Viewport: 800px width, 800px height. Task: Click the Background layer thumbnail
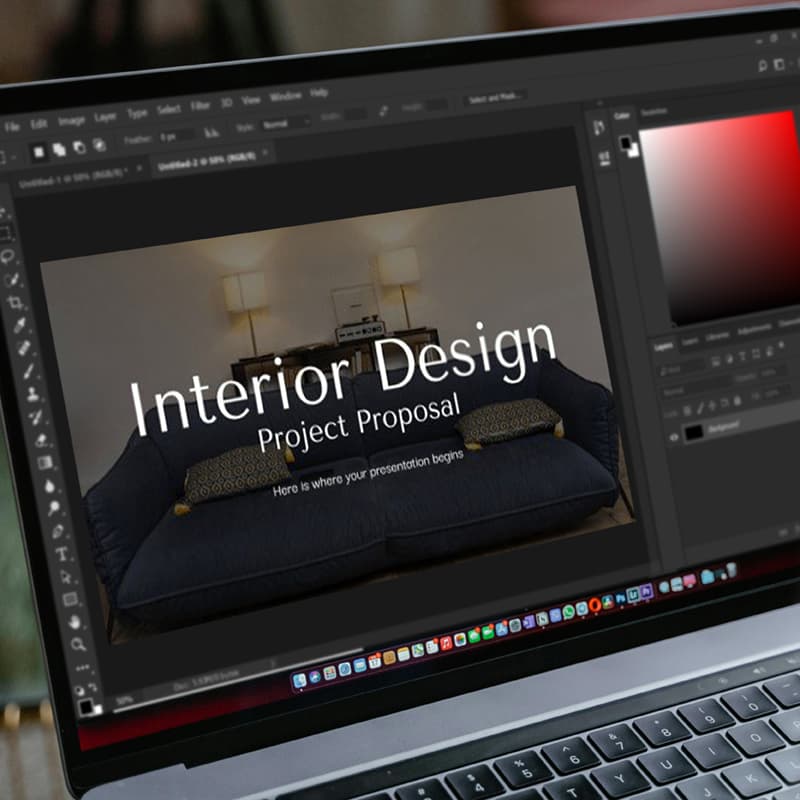(x=694, y=433)
